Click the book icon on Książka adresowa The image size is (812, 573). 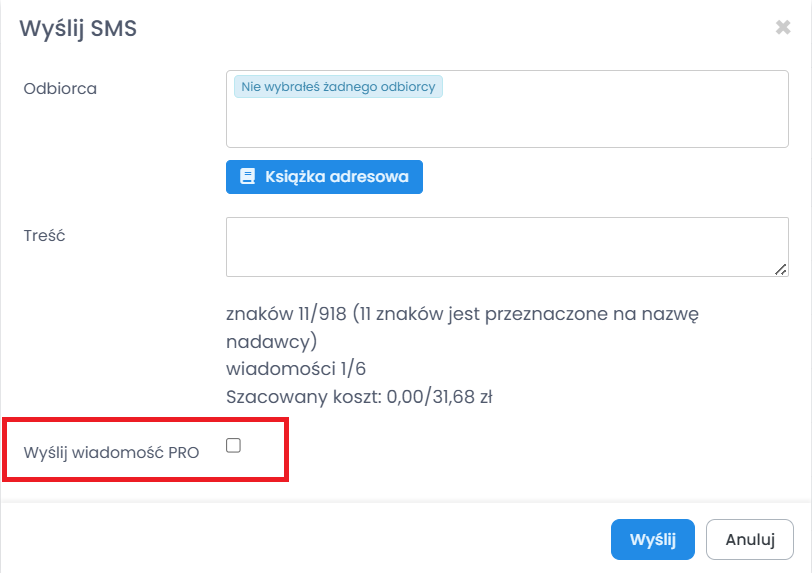(247, 177)
